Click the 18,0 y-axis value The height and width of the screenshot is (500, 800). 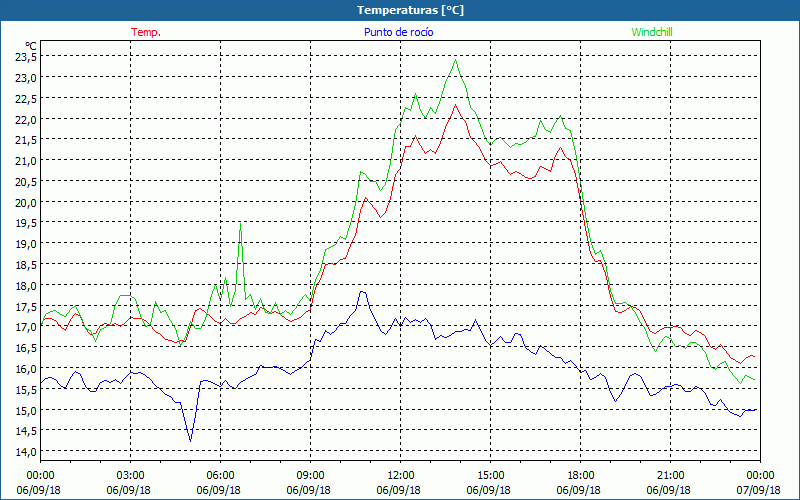pos(26,286)
